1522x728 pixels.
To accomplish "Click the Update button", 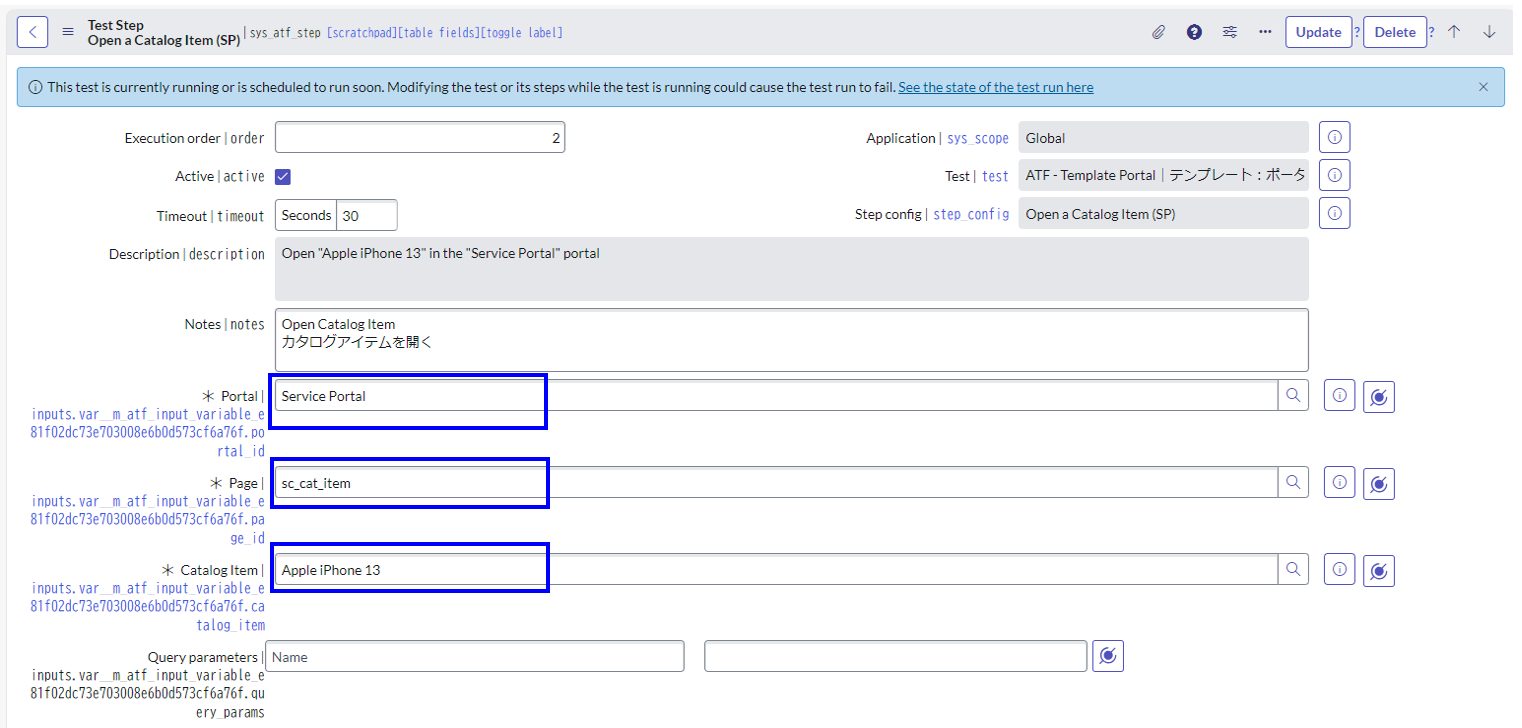I will (x=1317, y=31).
